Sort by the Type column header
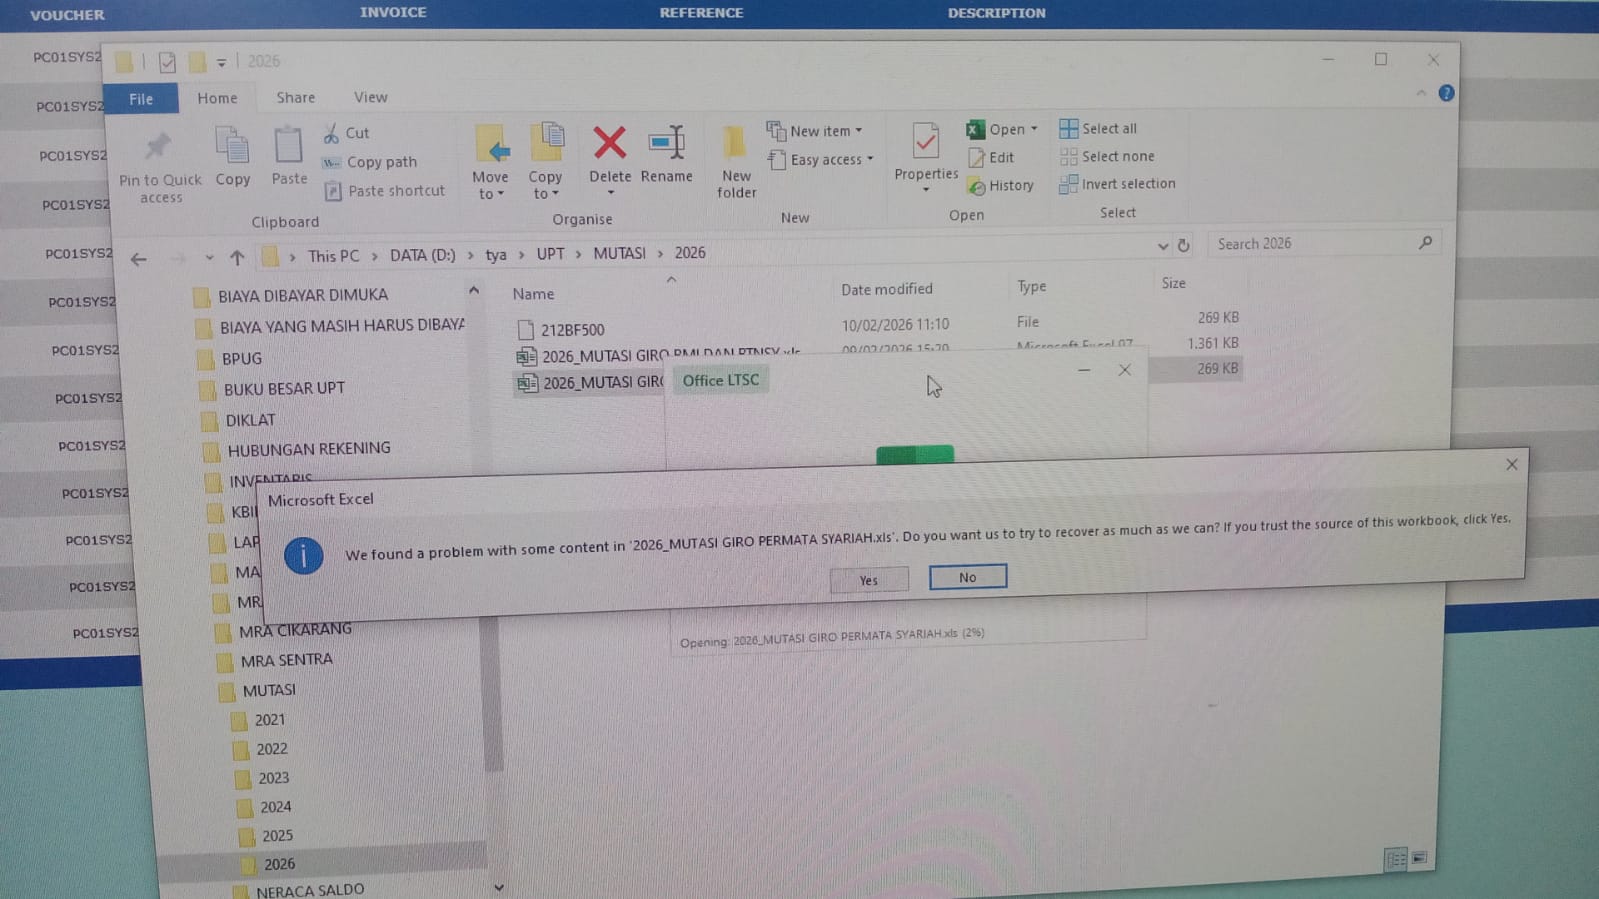The image size is (1599, 899). click(x=1031, y=286)
